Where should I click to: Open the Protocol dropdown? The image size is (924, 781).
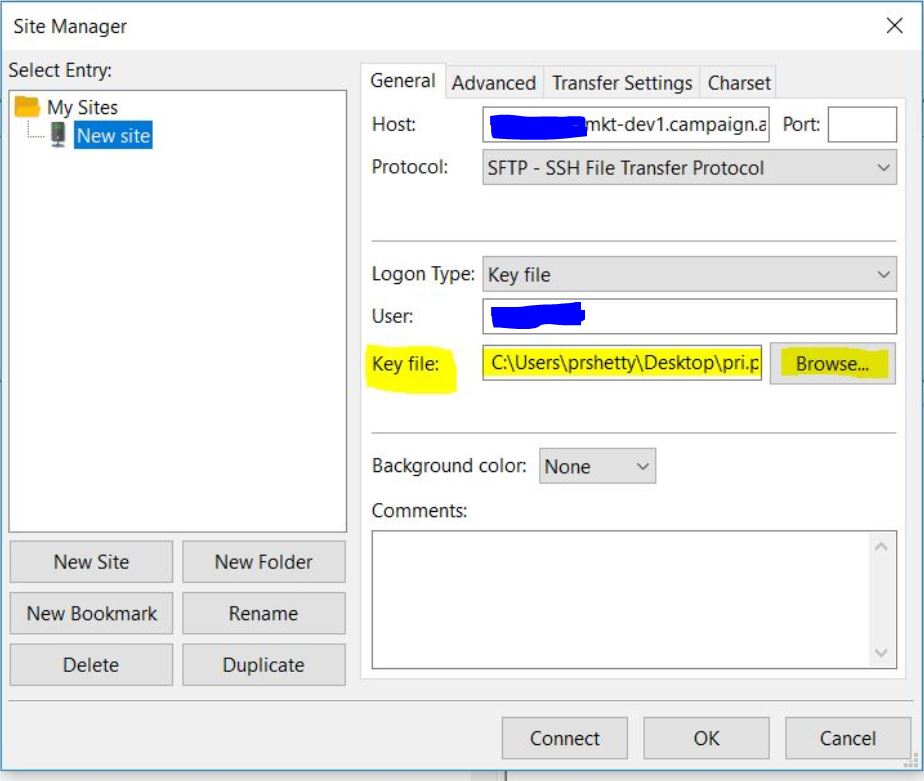[x=689, y=168]
